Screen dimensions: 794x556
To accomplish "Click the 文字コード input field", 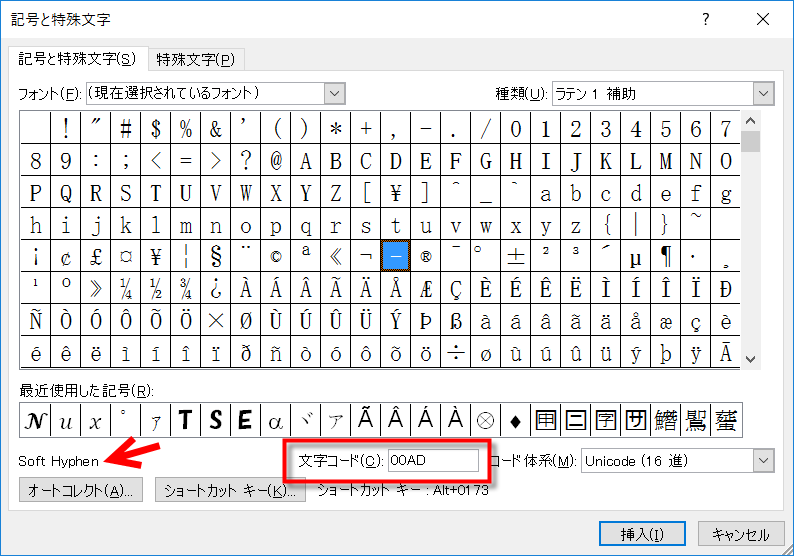I will pyautogui.click(x=434, y=460).
